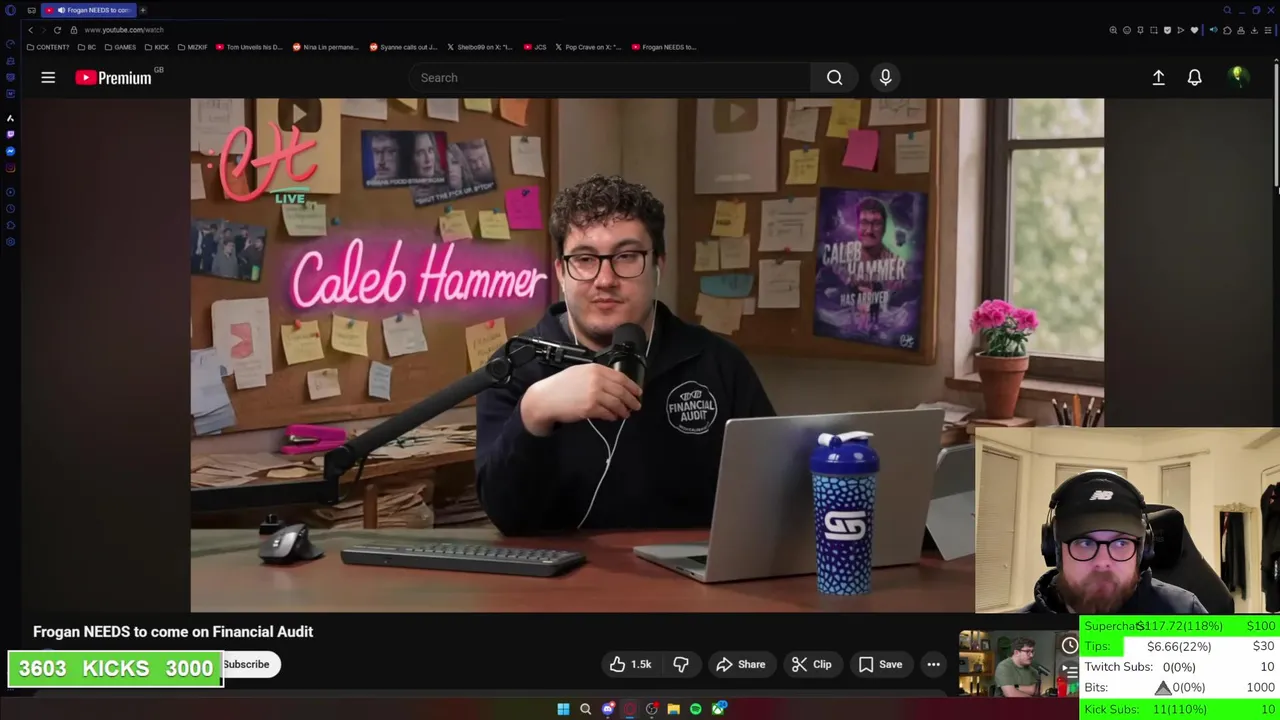Search tabs with title bar magnifier
Screen dimensions: 1280x720
(1227, 10)
